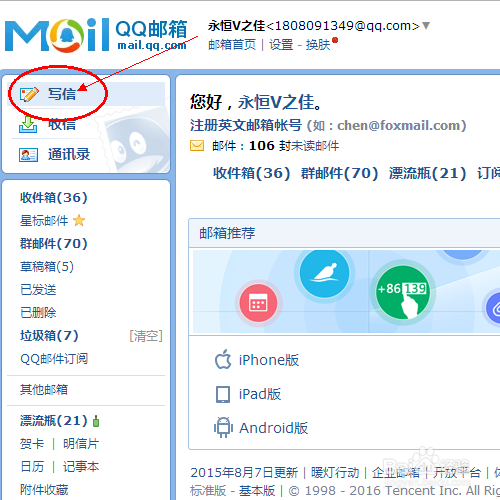
Task: Open 草稿箱(5) drafts folder
Action: [47, 267]
